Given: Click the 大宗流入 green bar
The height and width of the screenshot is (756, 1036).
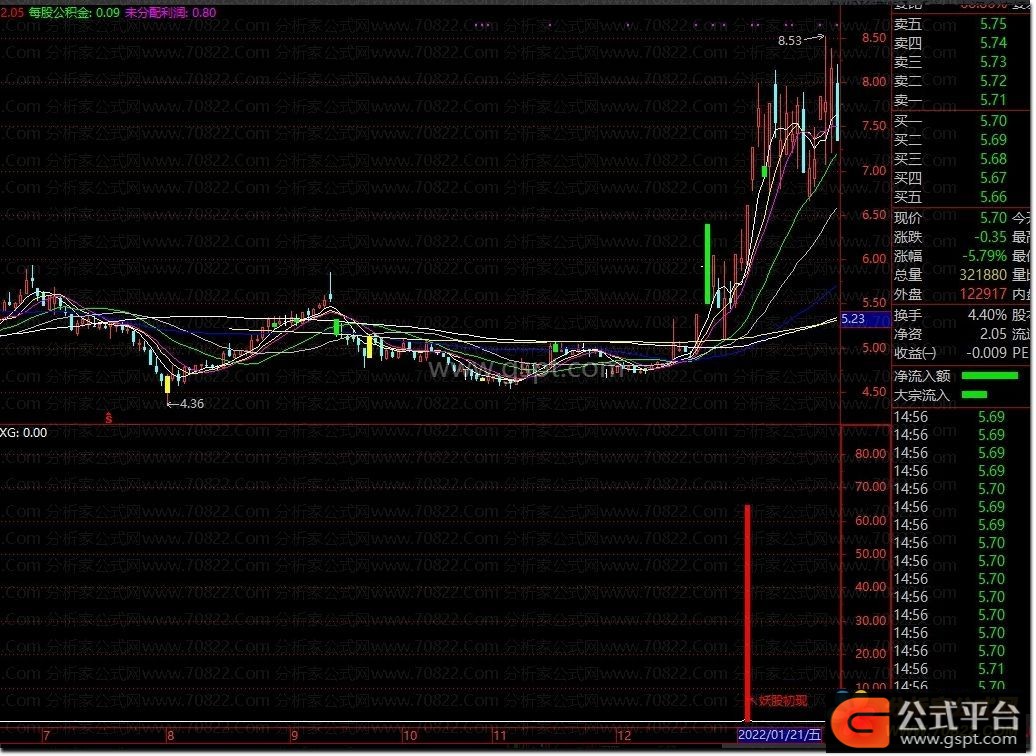Looking at the screenshot, I should [x=975, y=395].
